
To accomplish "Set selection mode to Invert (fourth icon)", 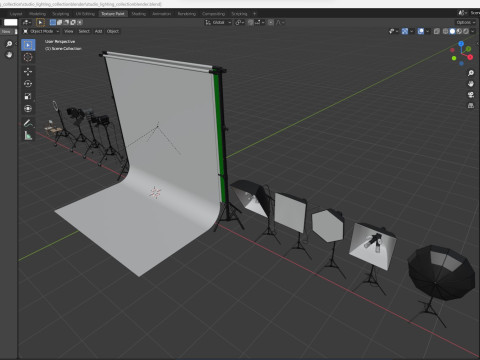I will tap(73, 22).
